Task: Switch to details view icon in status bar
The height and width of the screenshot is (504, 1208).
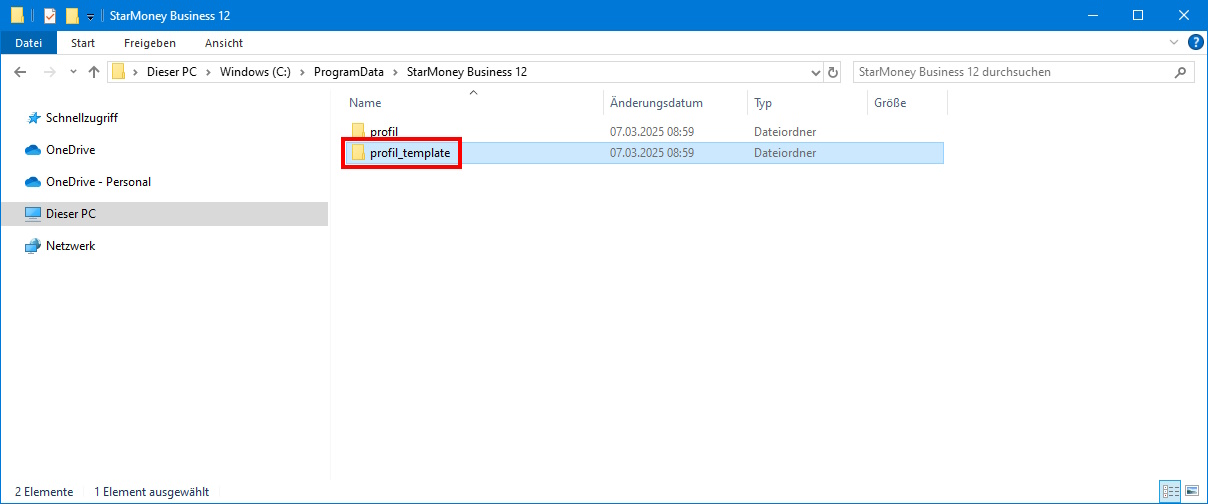Action: pos(1169,492)
